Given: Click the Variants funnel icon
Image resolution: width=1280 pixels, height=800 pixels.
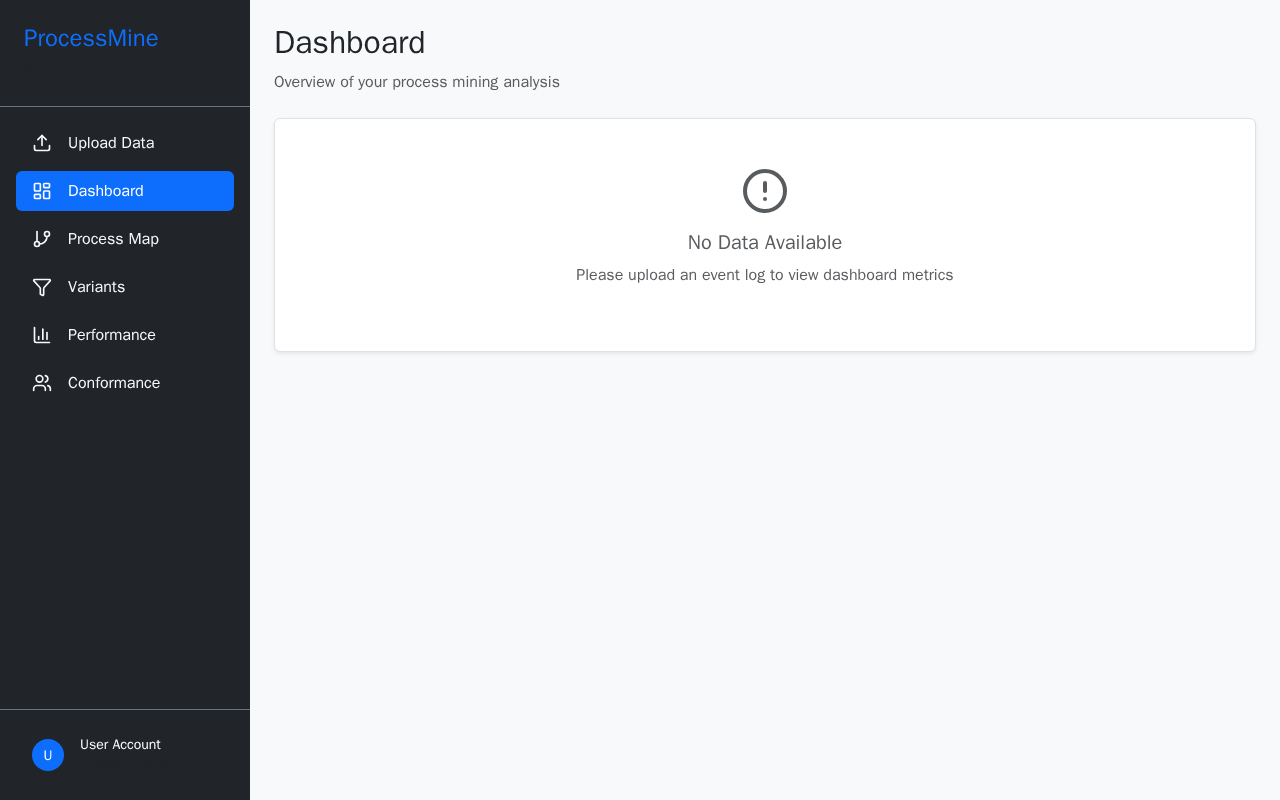Looking at the screenshot, I should pos(42,287).
